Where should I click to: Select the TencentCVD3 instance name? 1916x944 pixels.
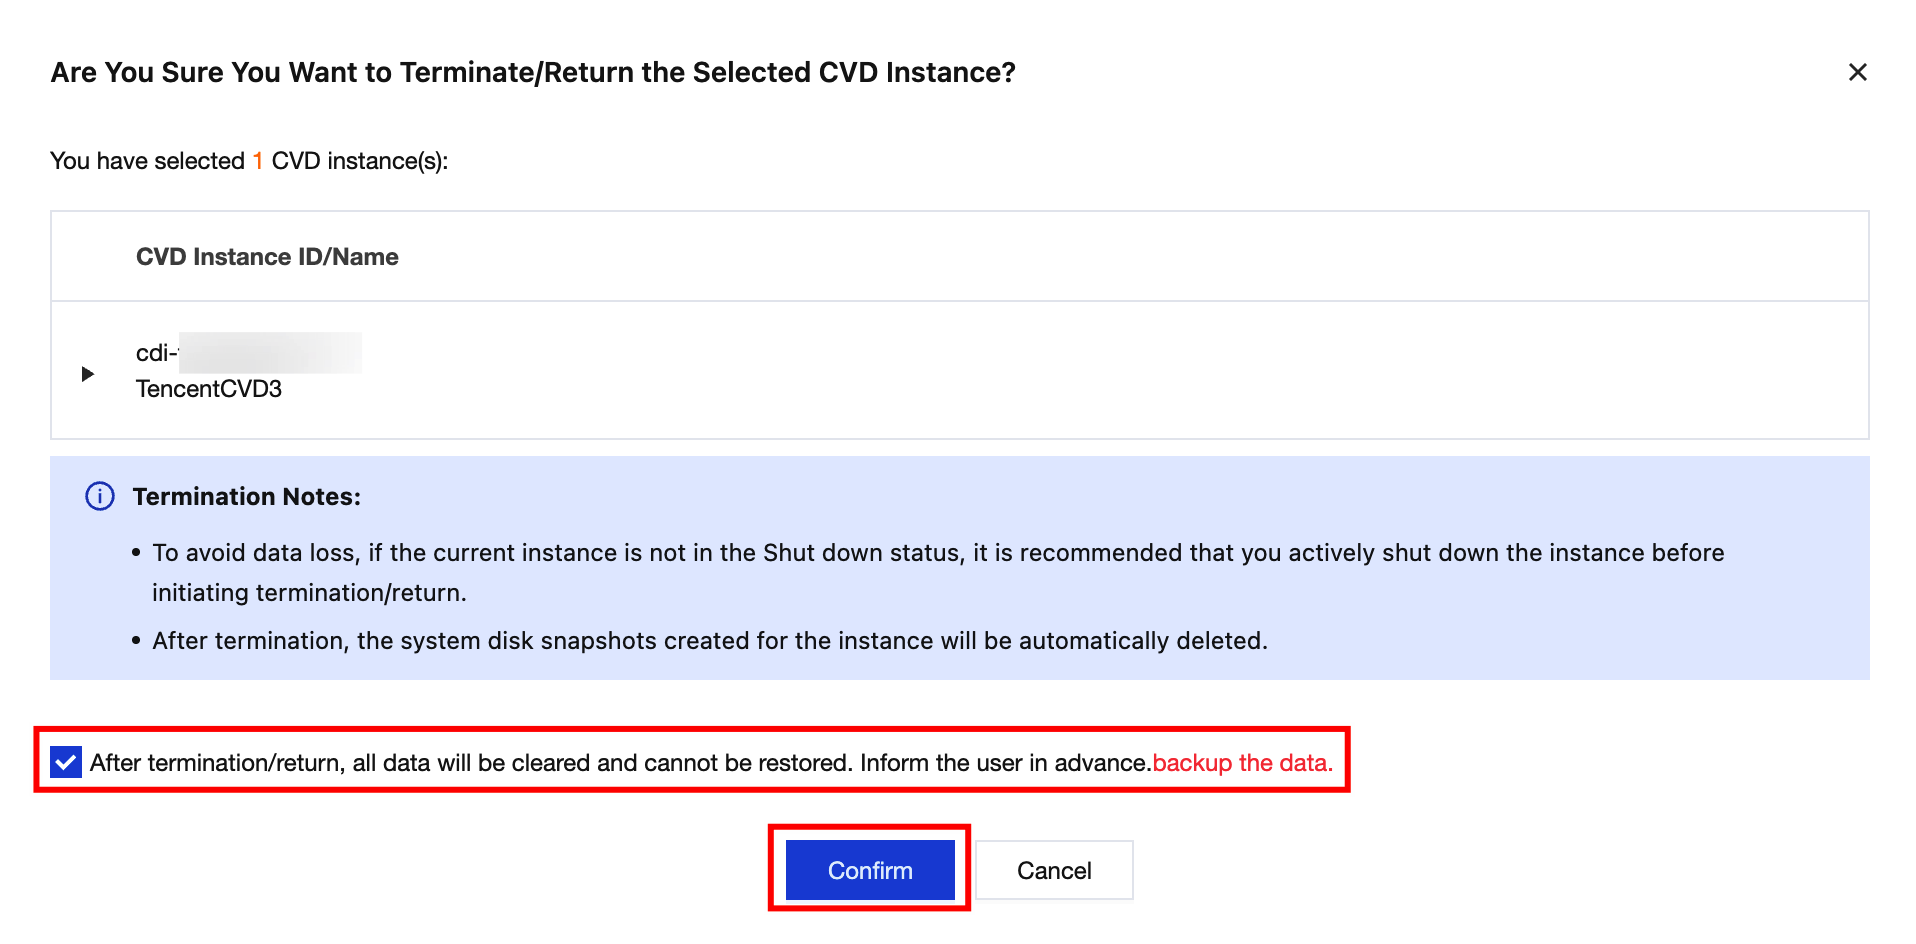pos(209,389)
